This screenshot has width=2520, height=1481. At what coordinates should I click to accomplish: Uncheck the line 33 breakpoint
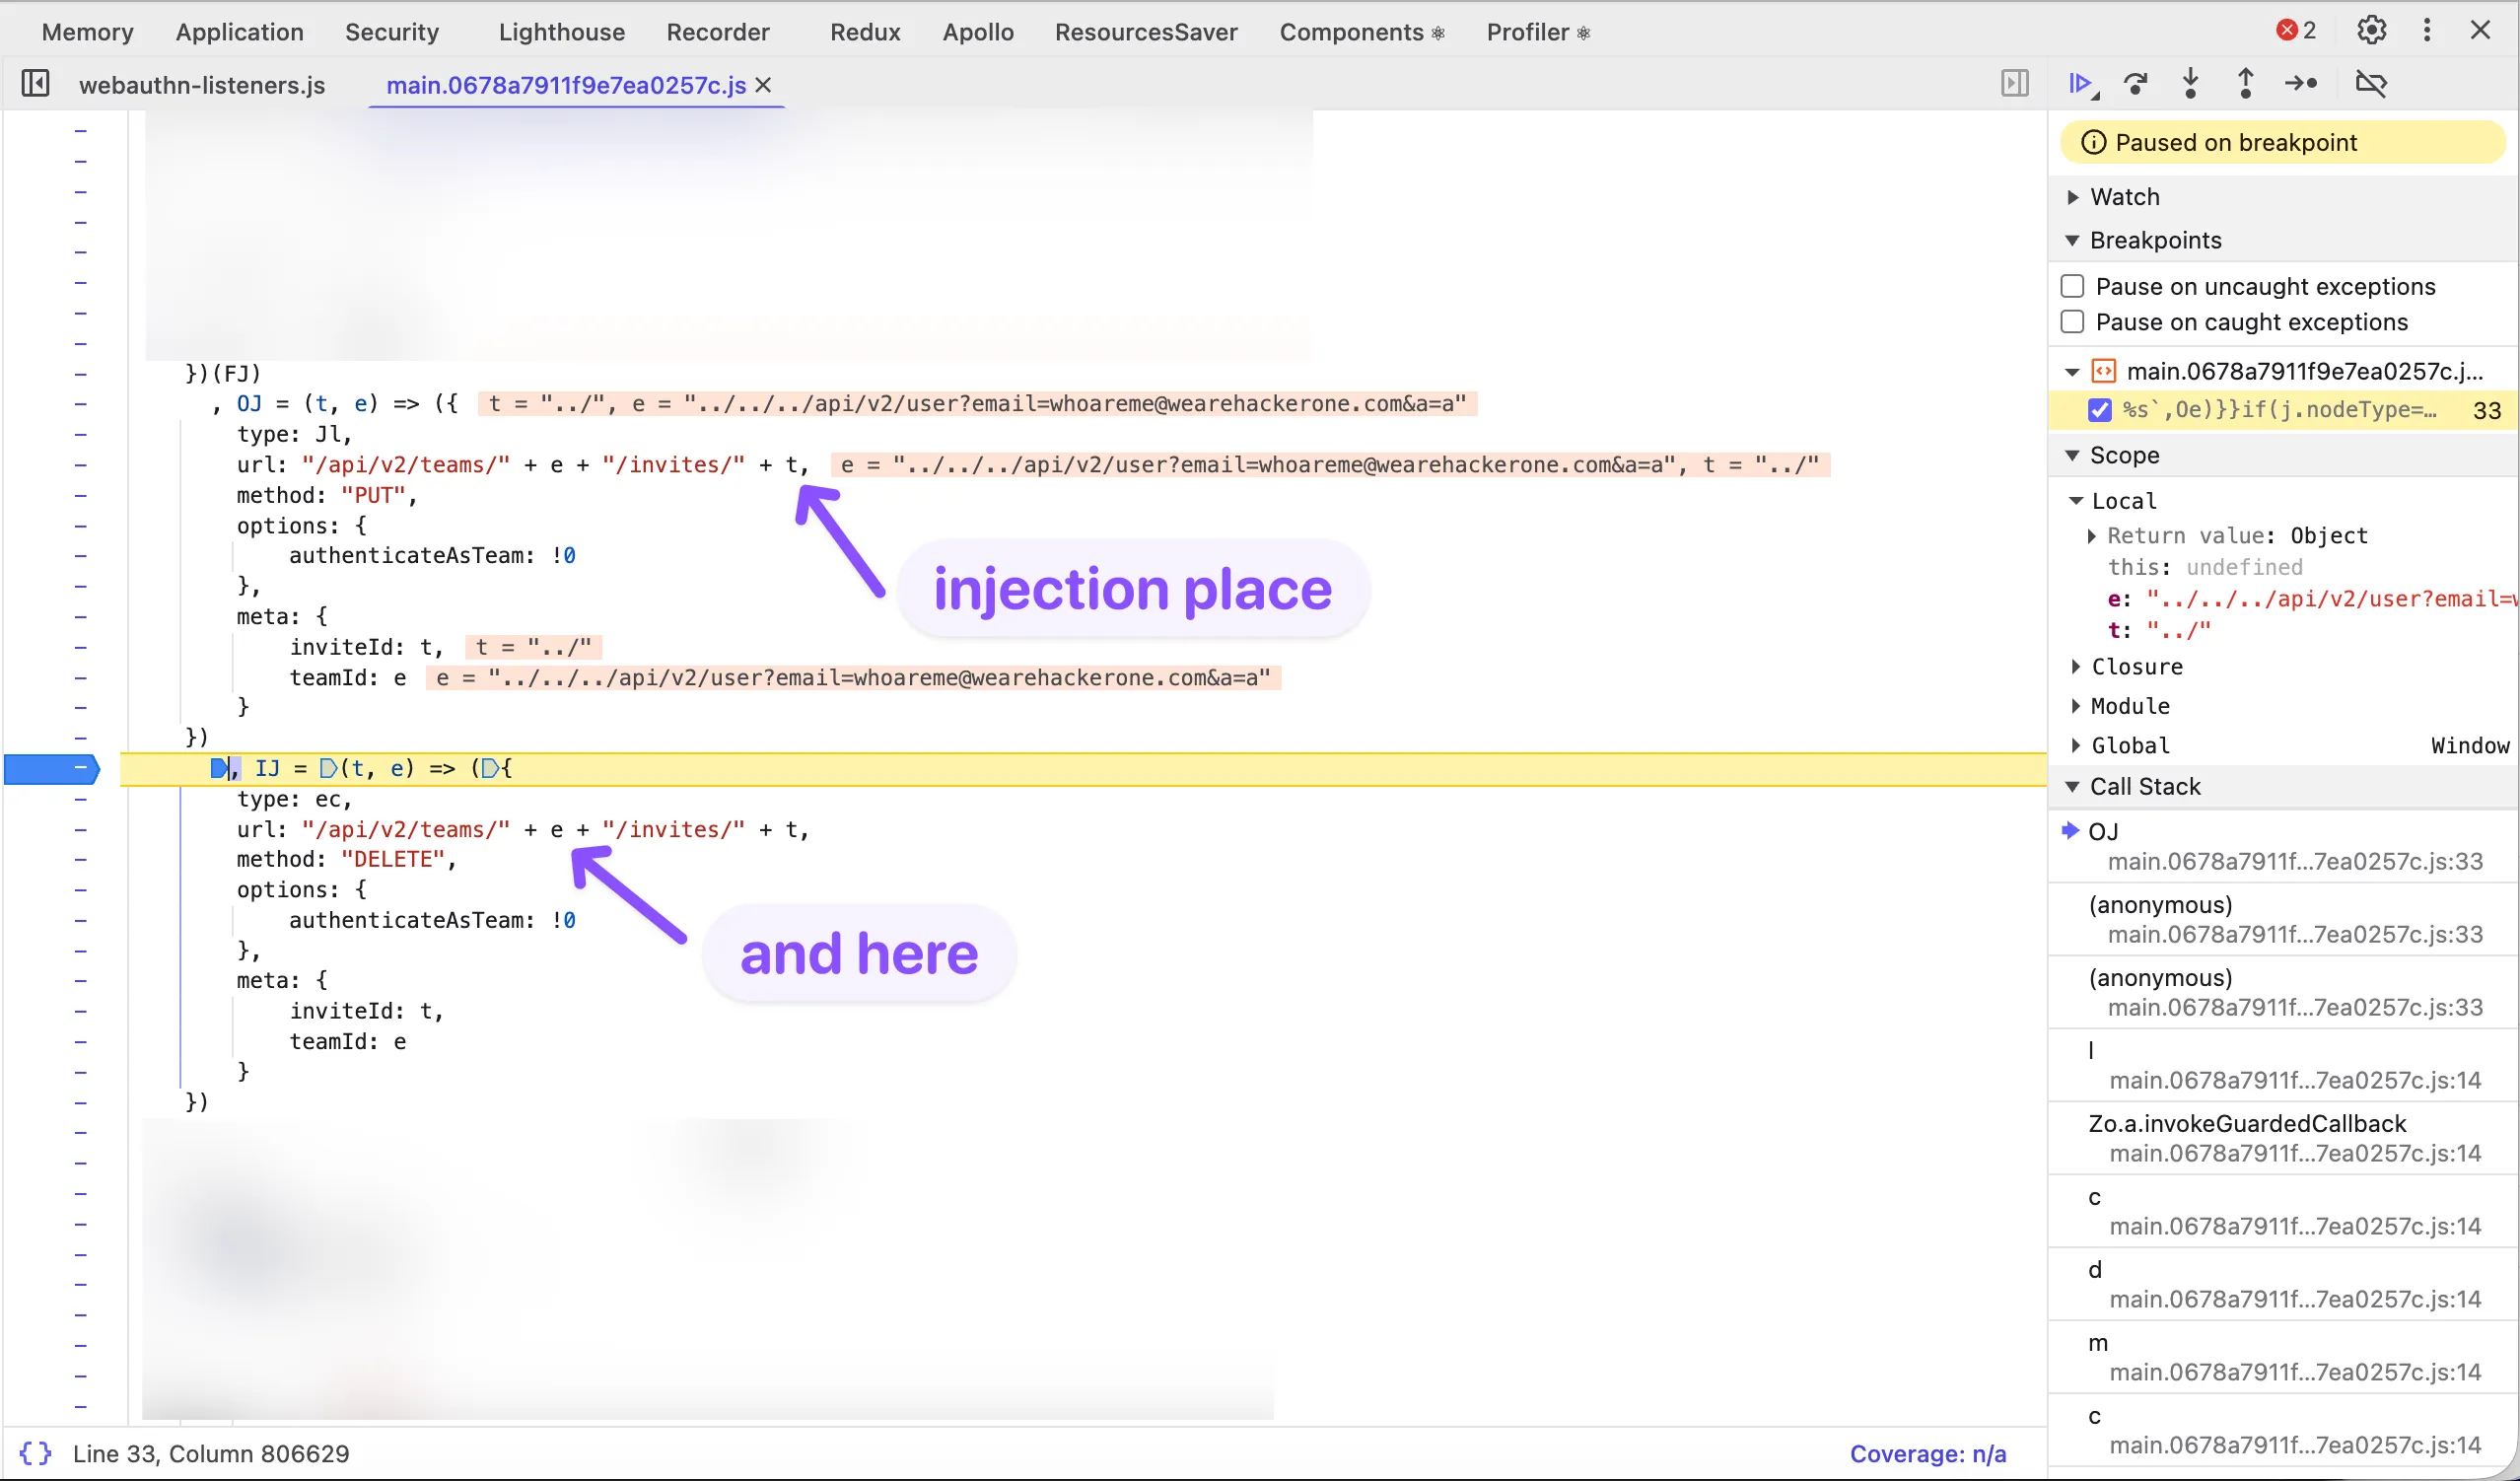coord(2099,410)
